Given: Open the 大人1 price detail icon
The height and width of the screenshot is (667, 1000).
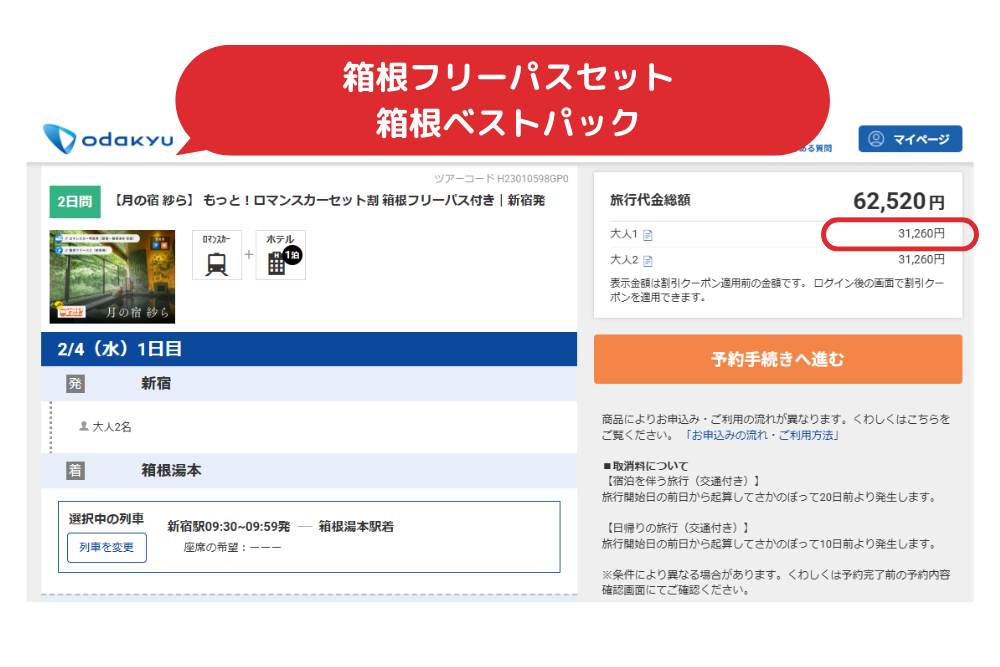Looking at the screenshot, I should click(647, 235).
